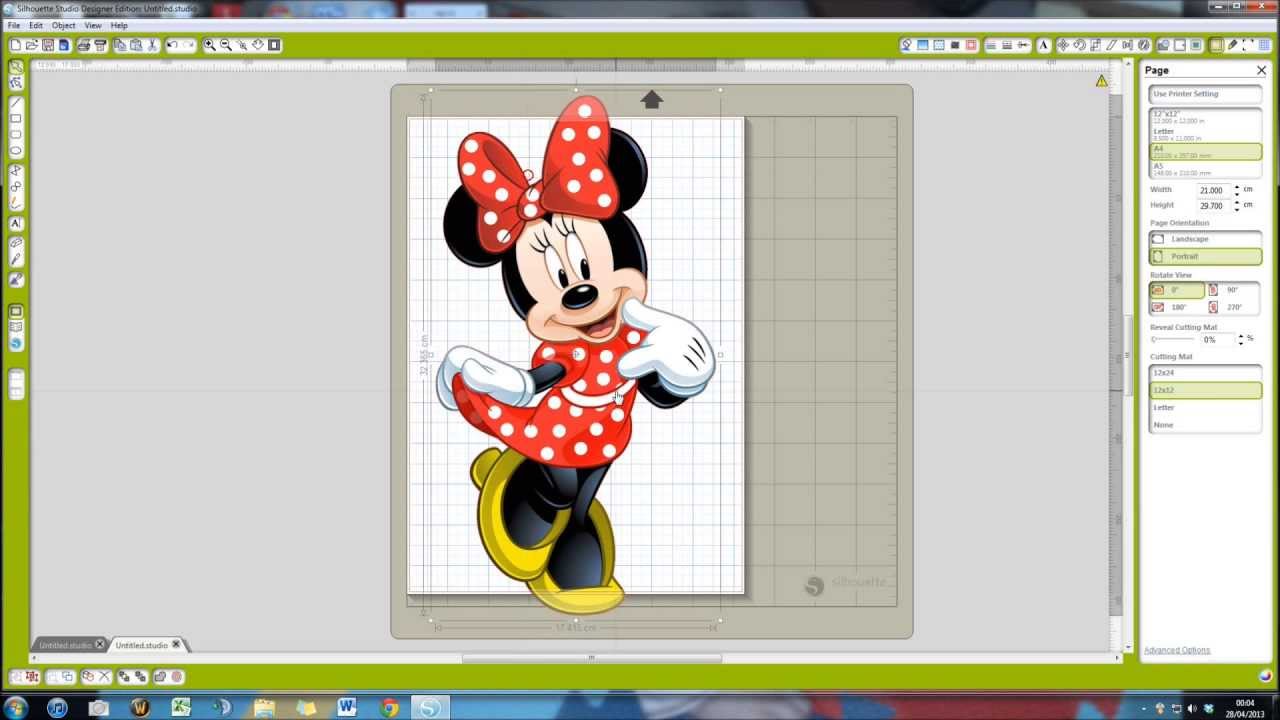
Task: Select Portrait page orientation
Action: click(1205, 256)
